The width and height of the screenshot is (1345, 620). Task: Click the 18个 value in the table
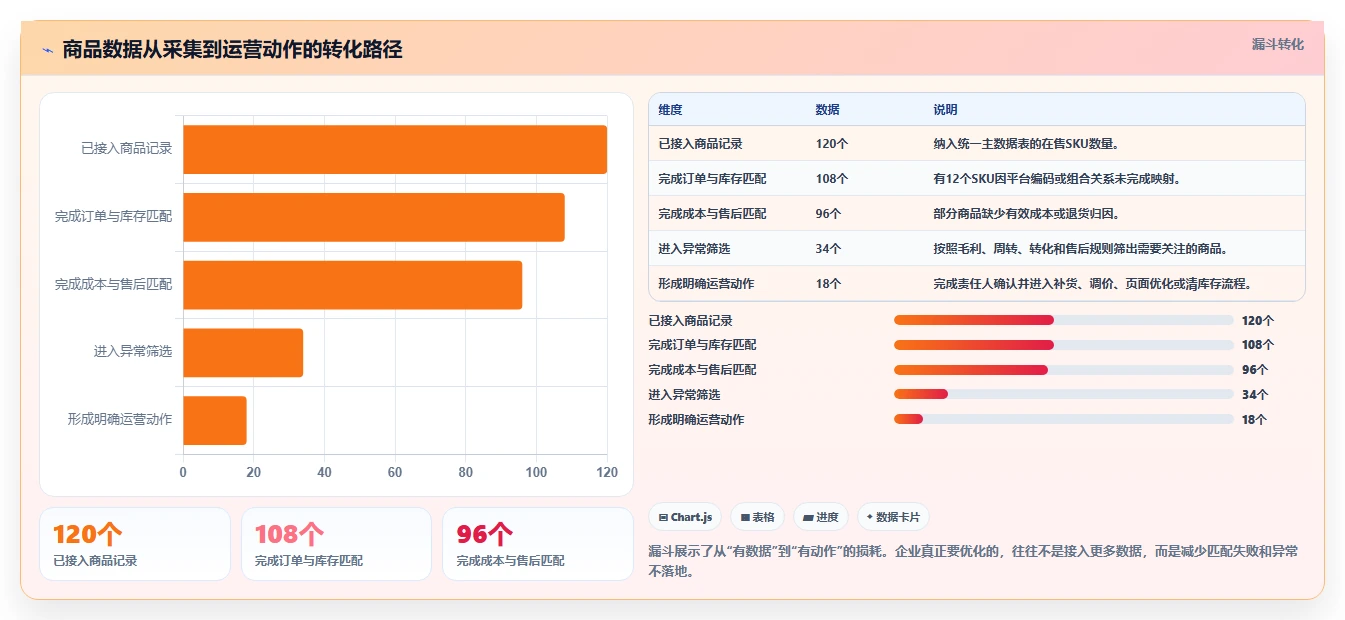point(828,284)
